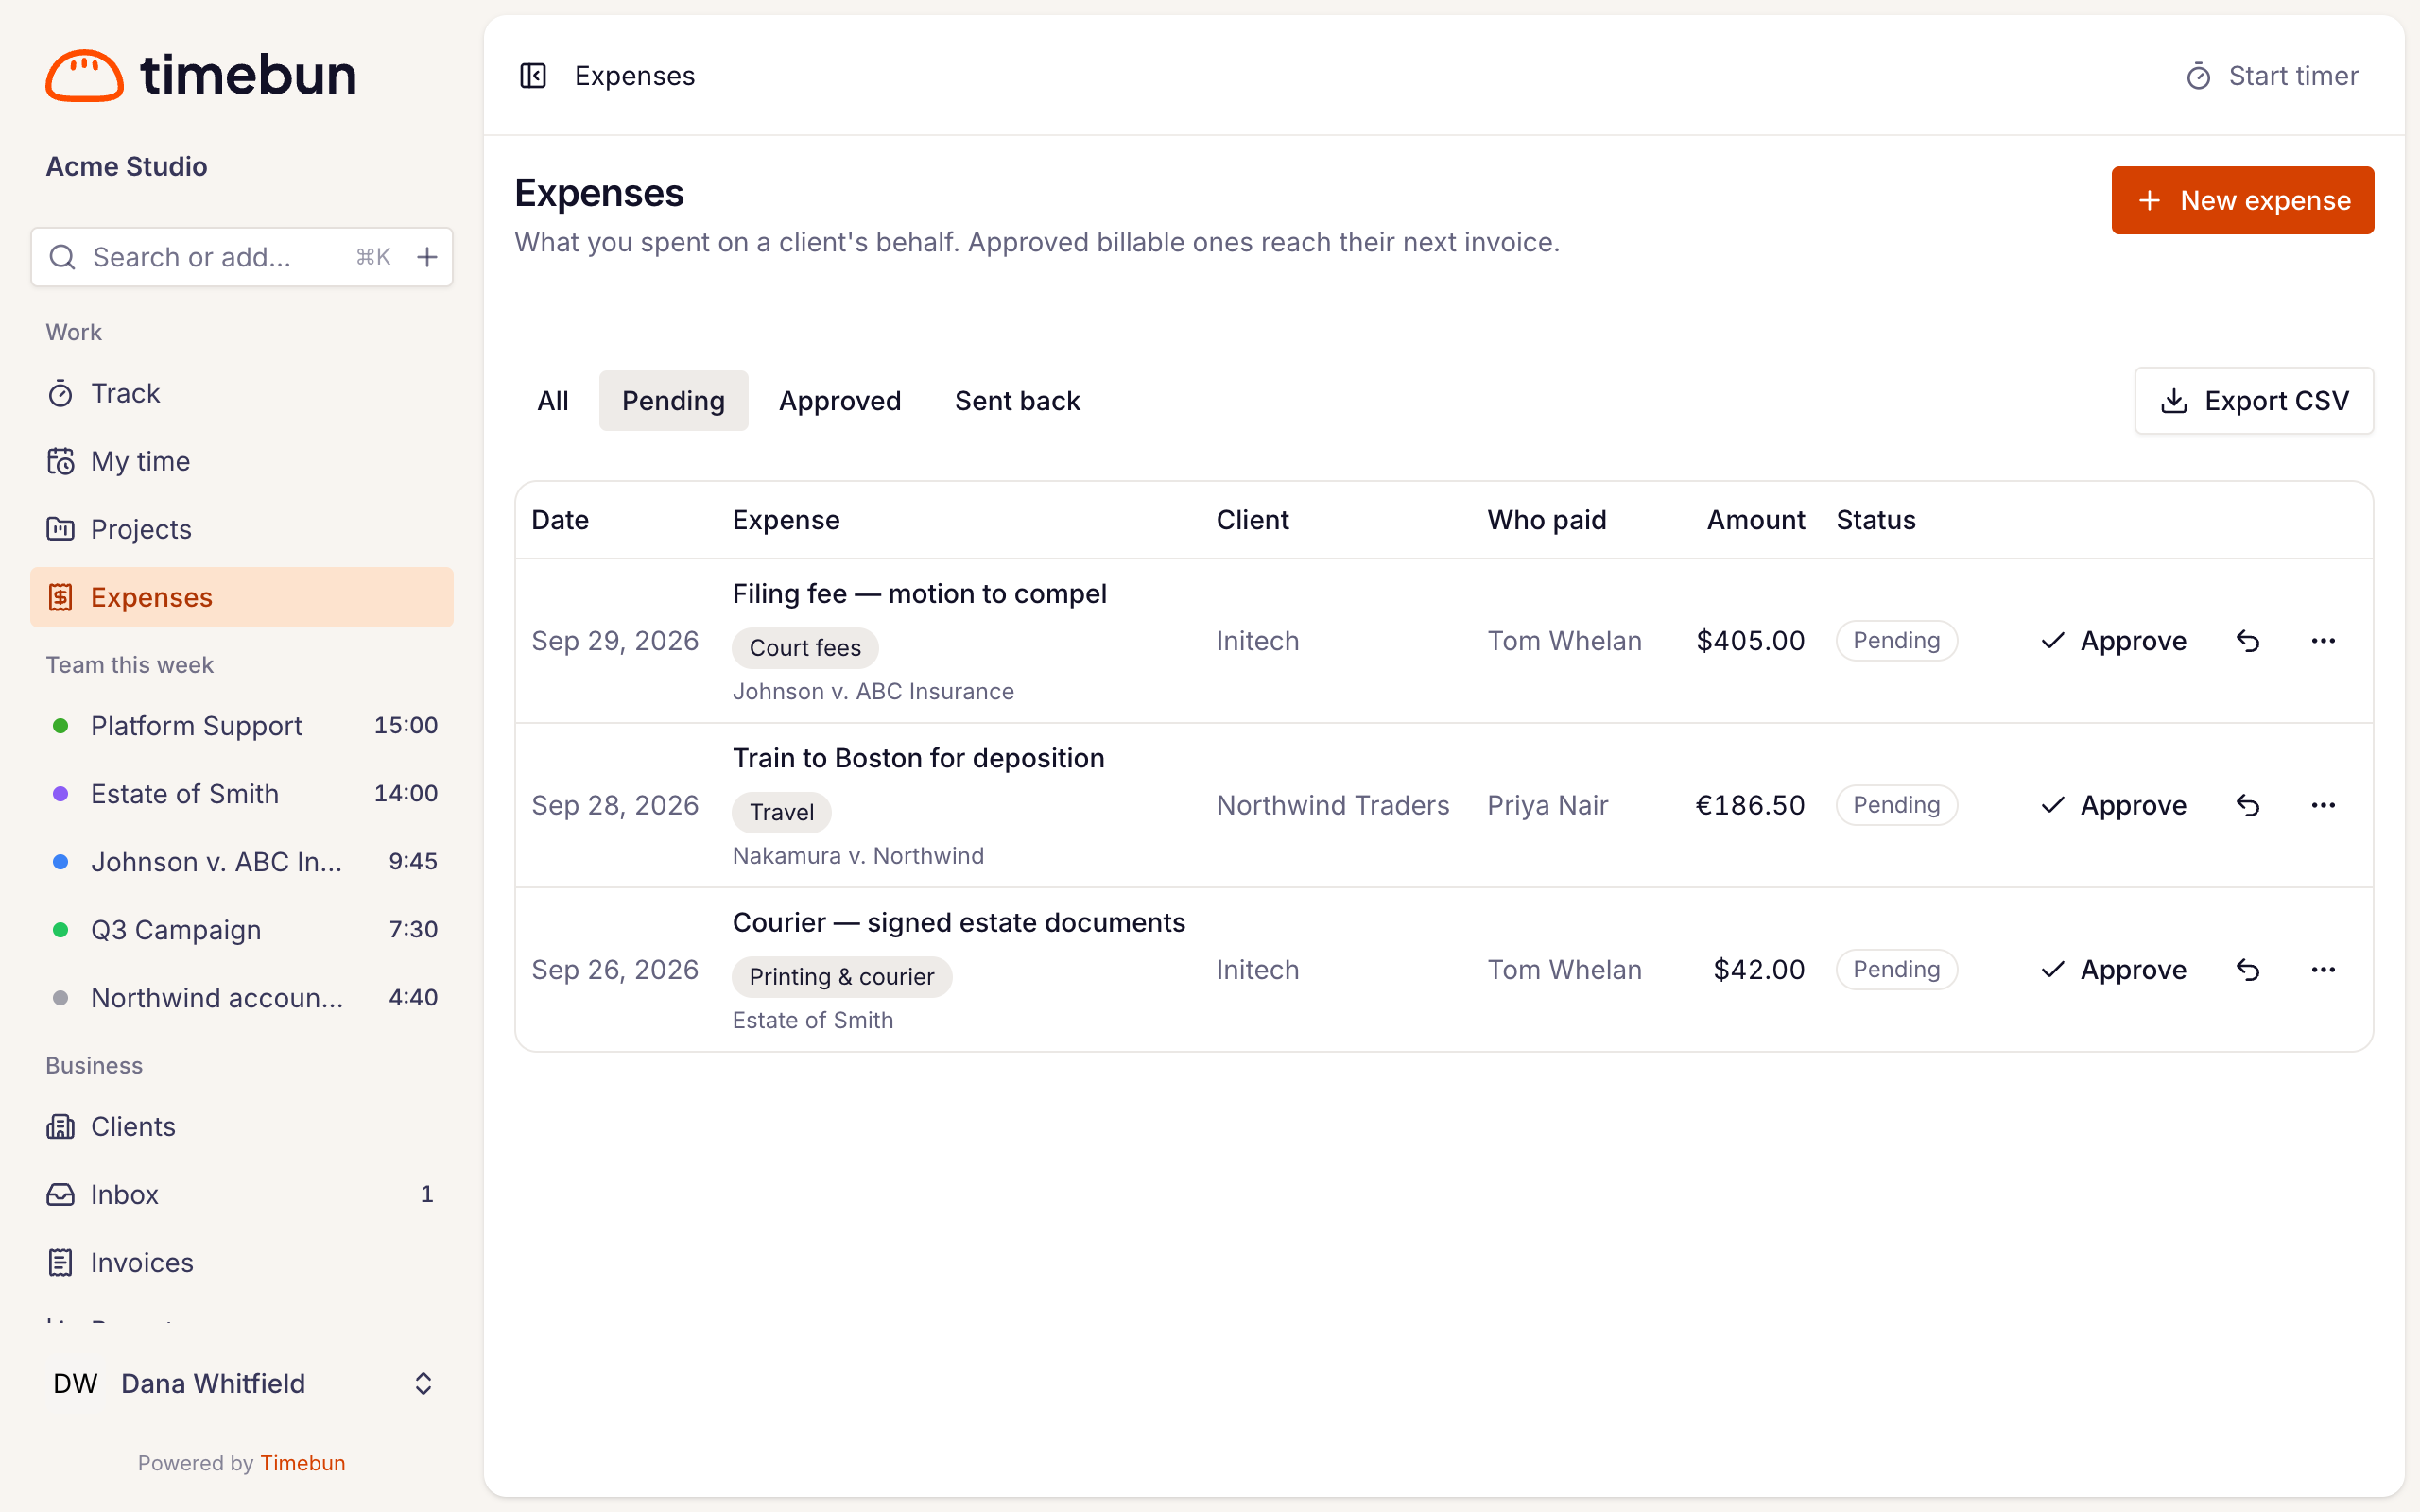The width and height of the screenshot is (2420, 1512).
Task: Open My time in the sidebar
Action: pos(242,461)
